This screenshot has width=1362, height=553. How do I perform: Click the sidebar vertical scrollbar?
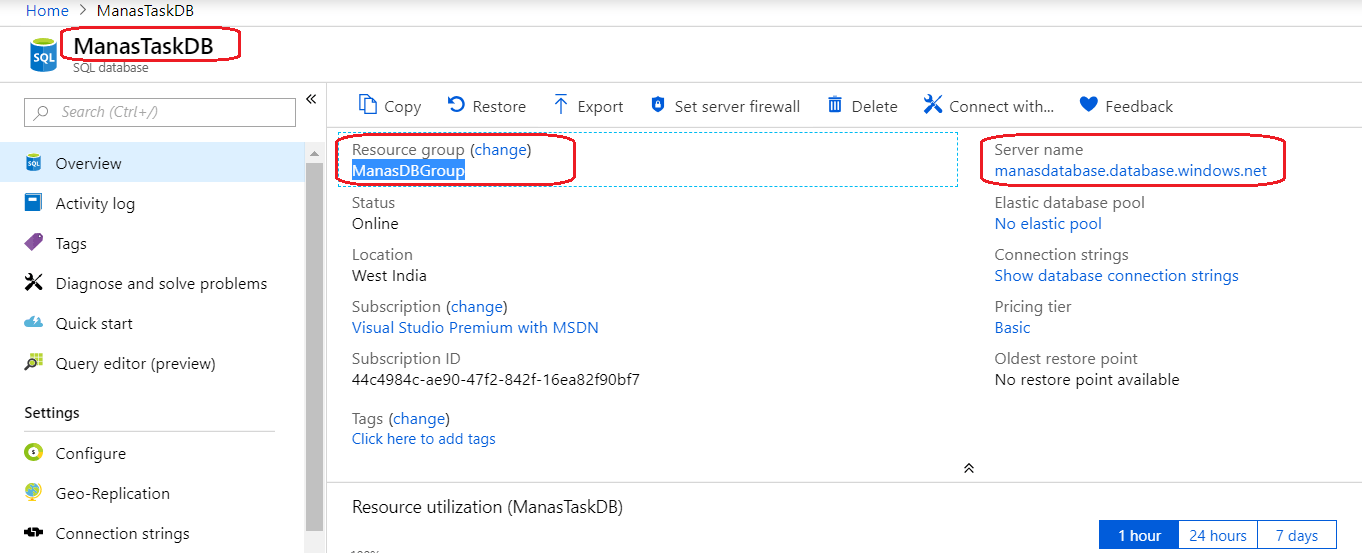314,345
